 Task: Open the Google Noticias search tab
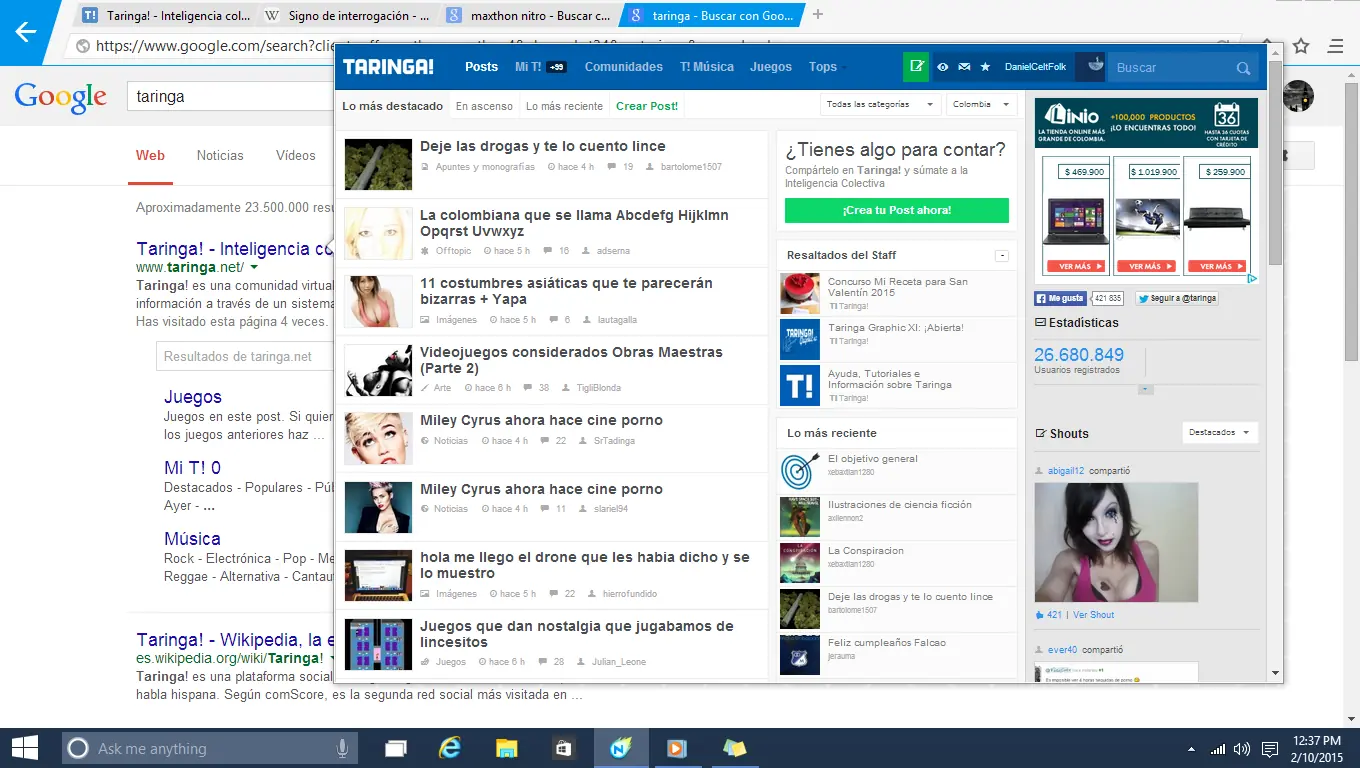220,155
